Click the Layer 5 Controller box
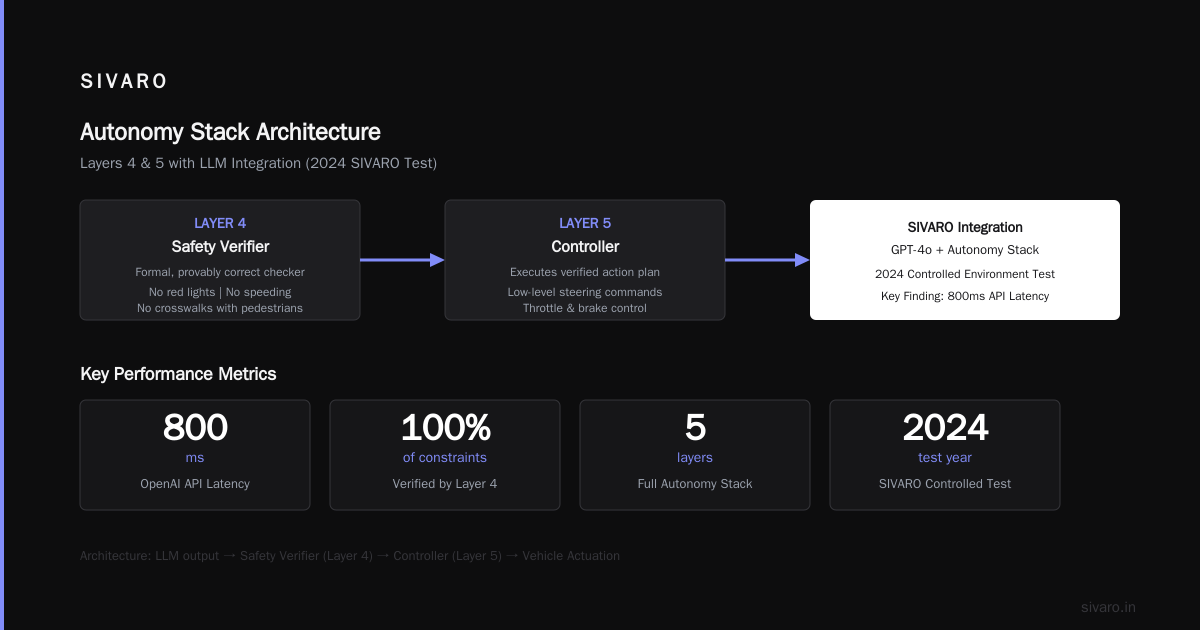Viewport: 1200px width, 630px height. 585,260
